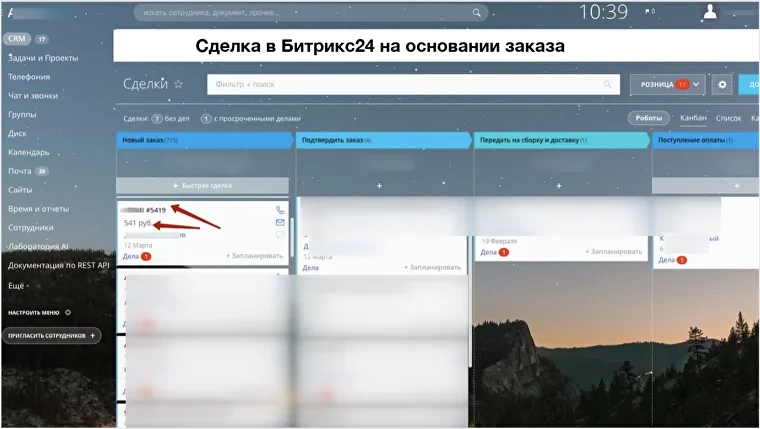Image resolution: width=760 pixels, height=429 pixels.
Task: Click Пригласить сотрудников button
Action: tap(51, 336)
